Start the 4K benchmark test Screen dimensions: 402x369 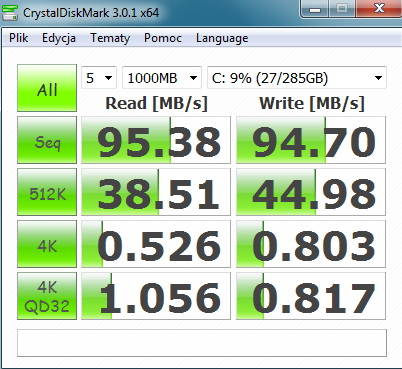click(47, 244)
